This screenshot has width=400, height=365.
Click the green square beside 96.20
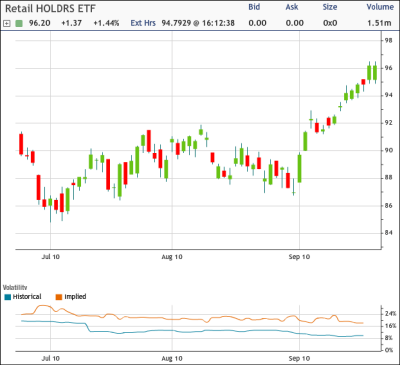[19, 23]
